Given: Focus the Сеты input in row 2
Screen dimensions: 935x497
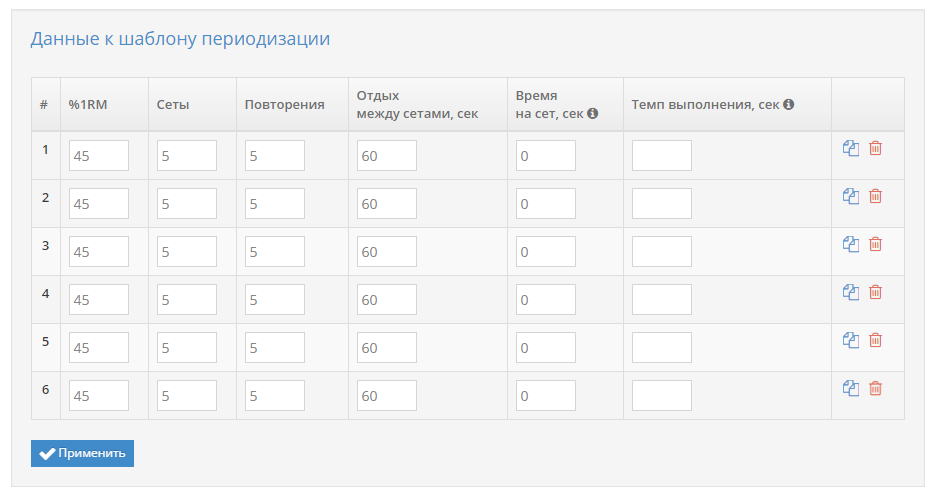Looking at the screenshot, I should click(187, 203).
